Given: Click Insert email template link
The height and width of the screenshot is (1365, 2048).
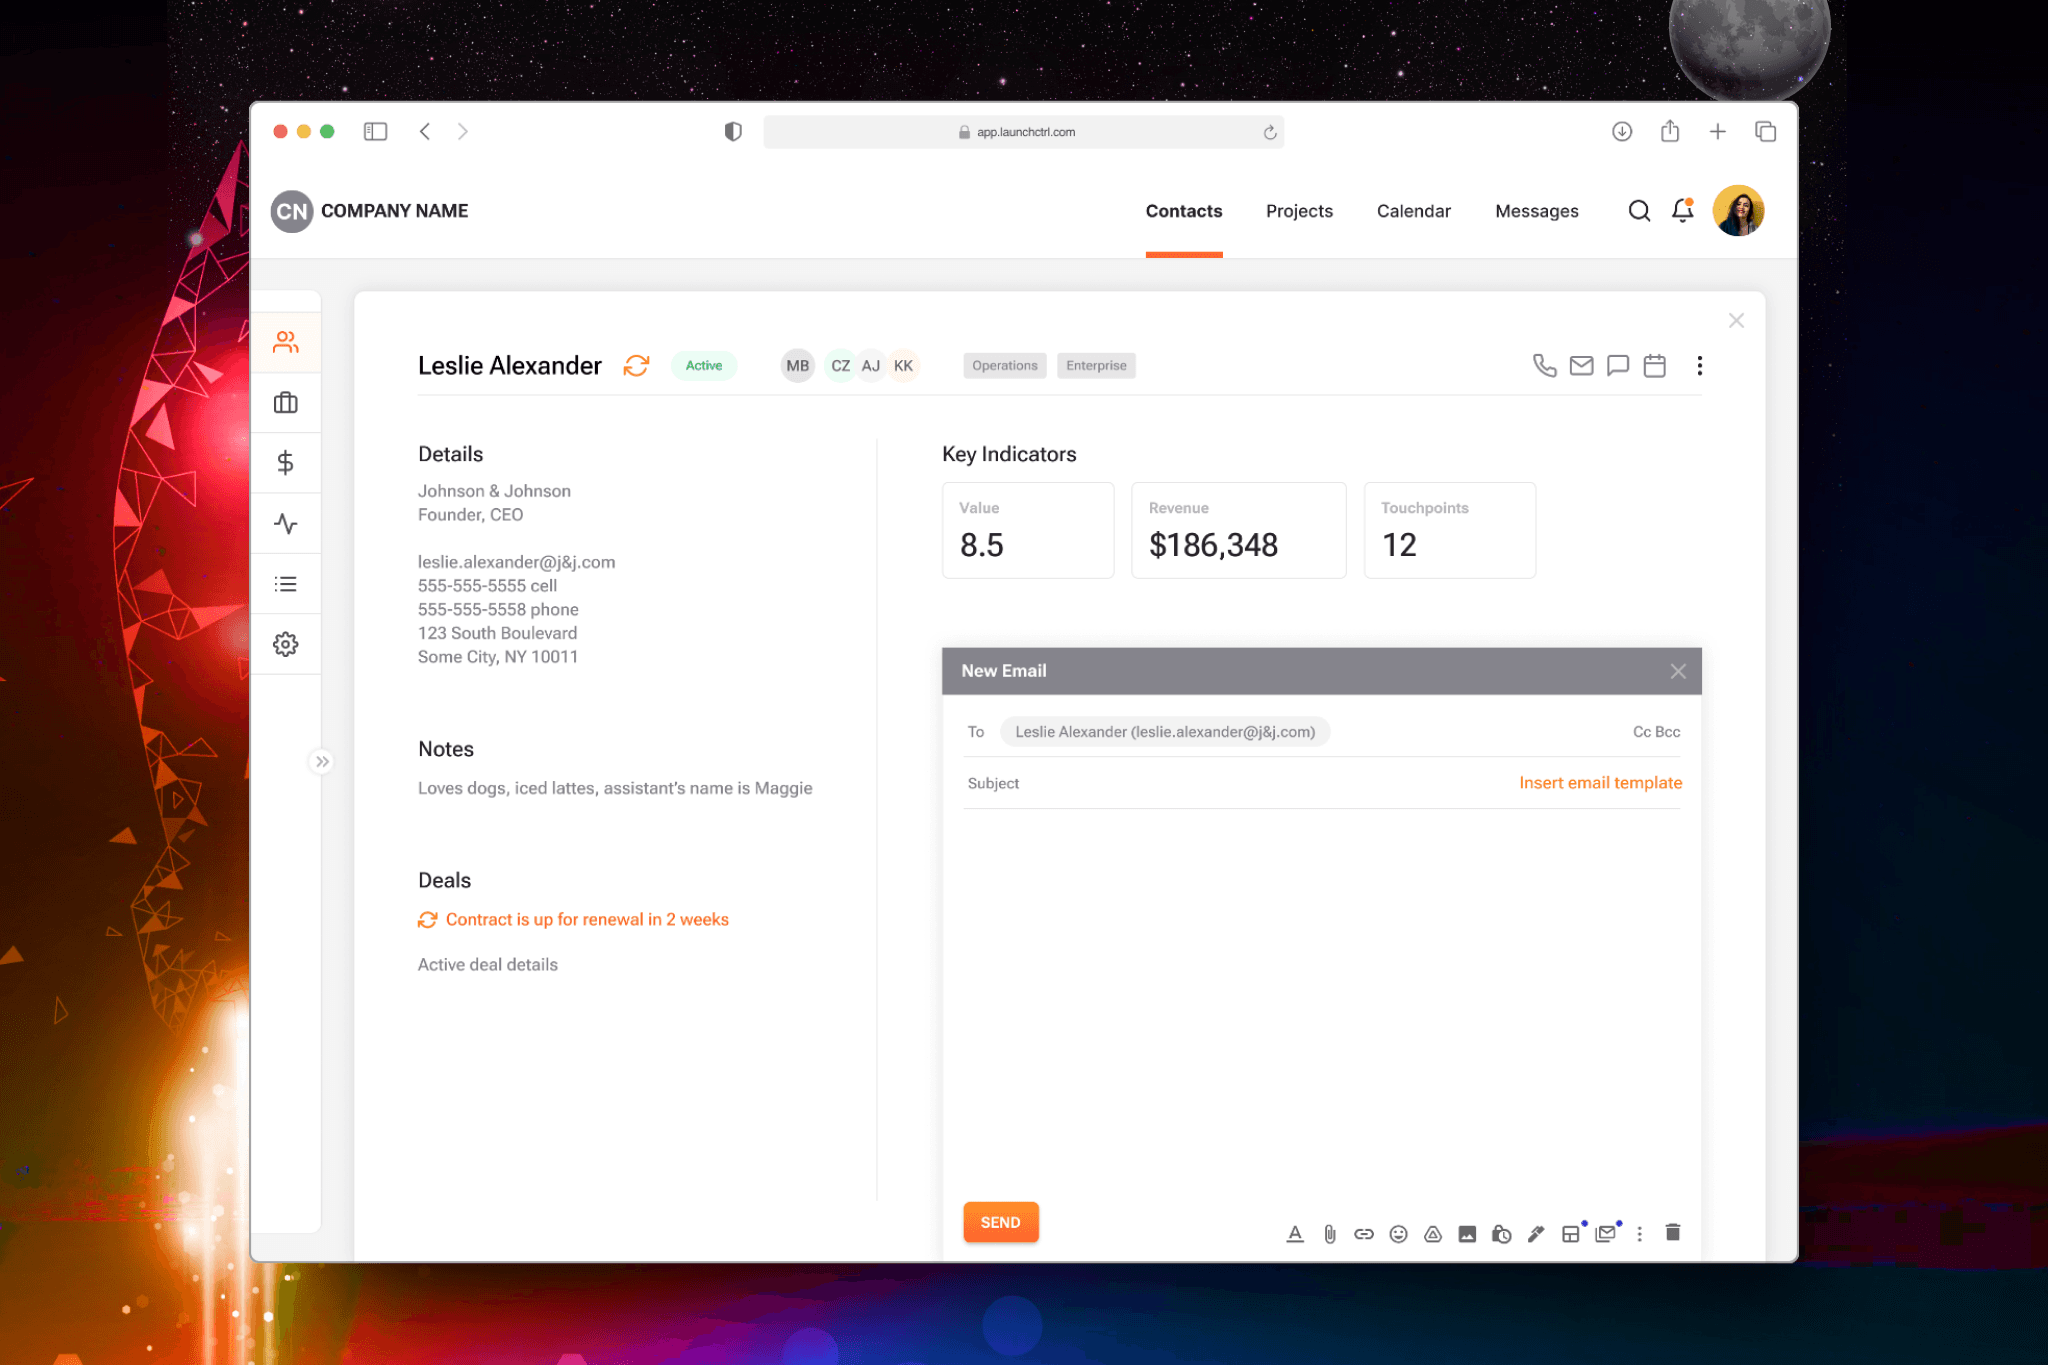Looking at the screenshot, I should [1599, 783].
